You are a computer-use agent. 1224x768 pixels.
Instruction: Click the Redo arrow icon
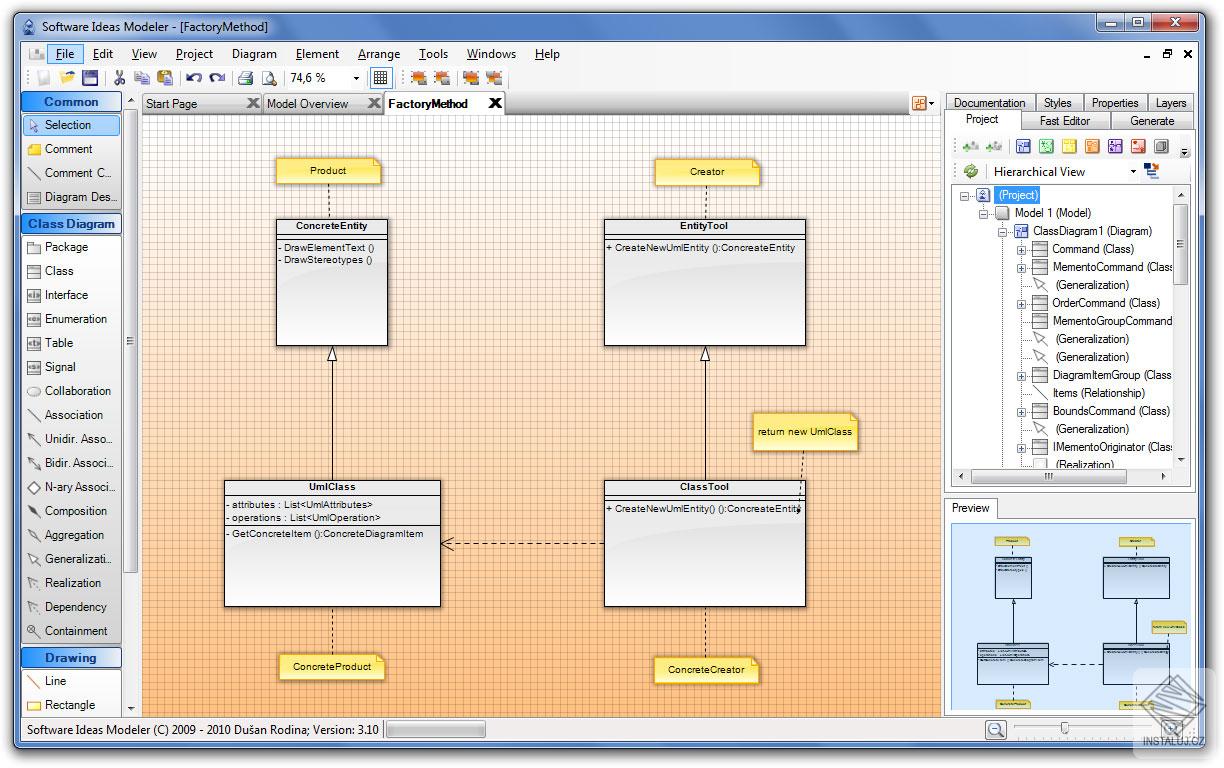(x=217, y=77)
